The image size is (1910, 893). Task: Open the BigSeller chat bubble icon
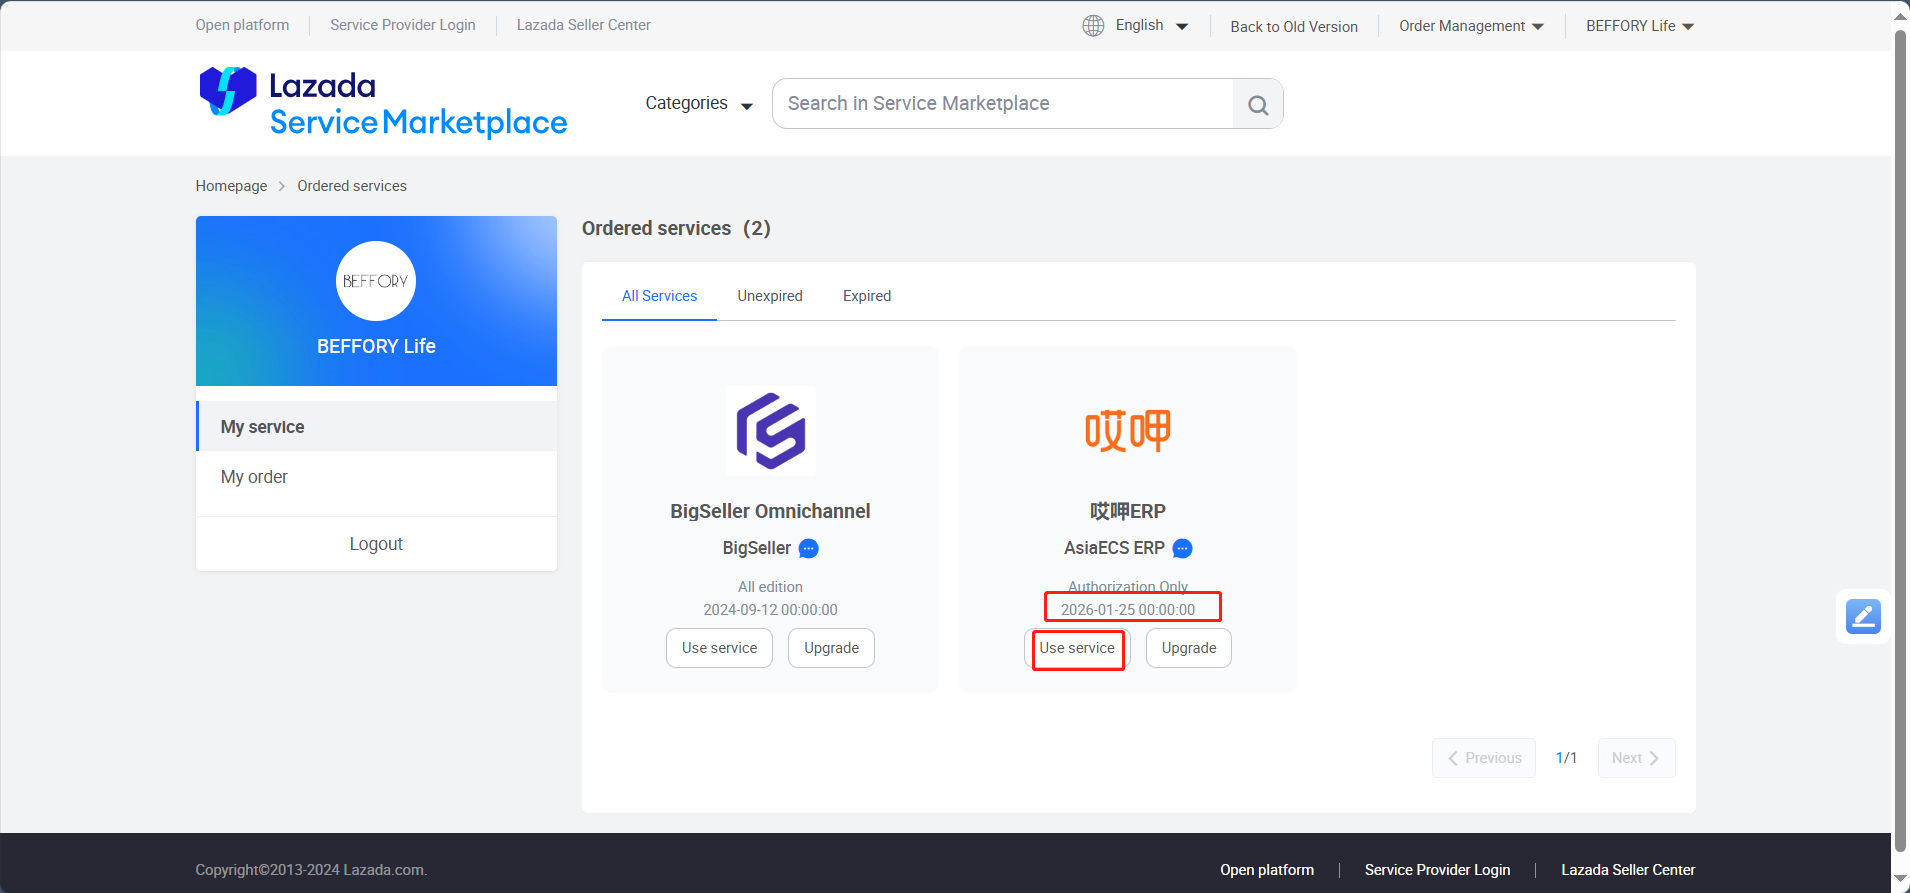click(809, 548)
